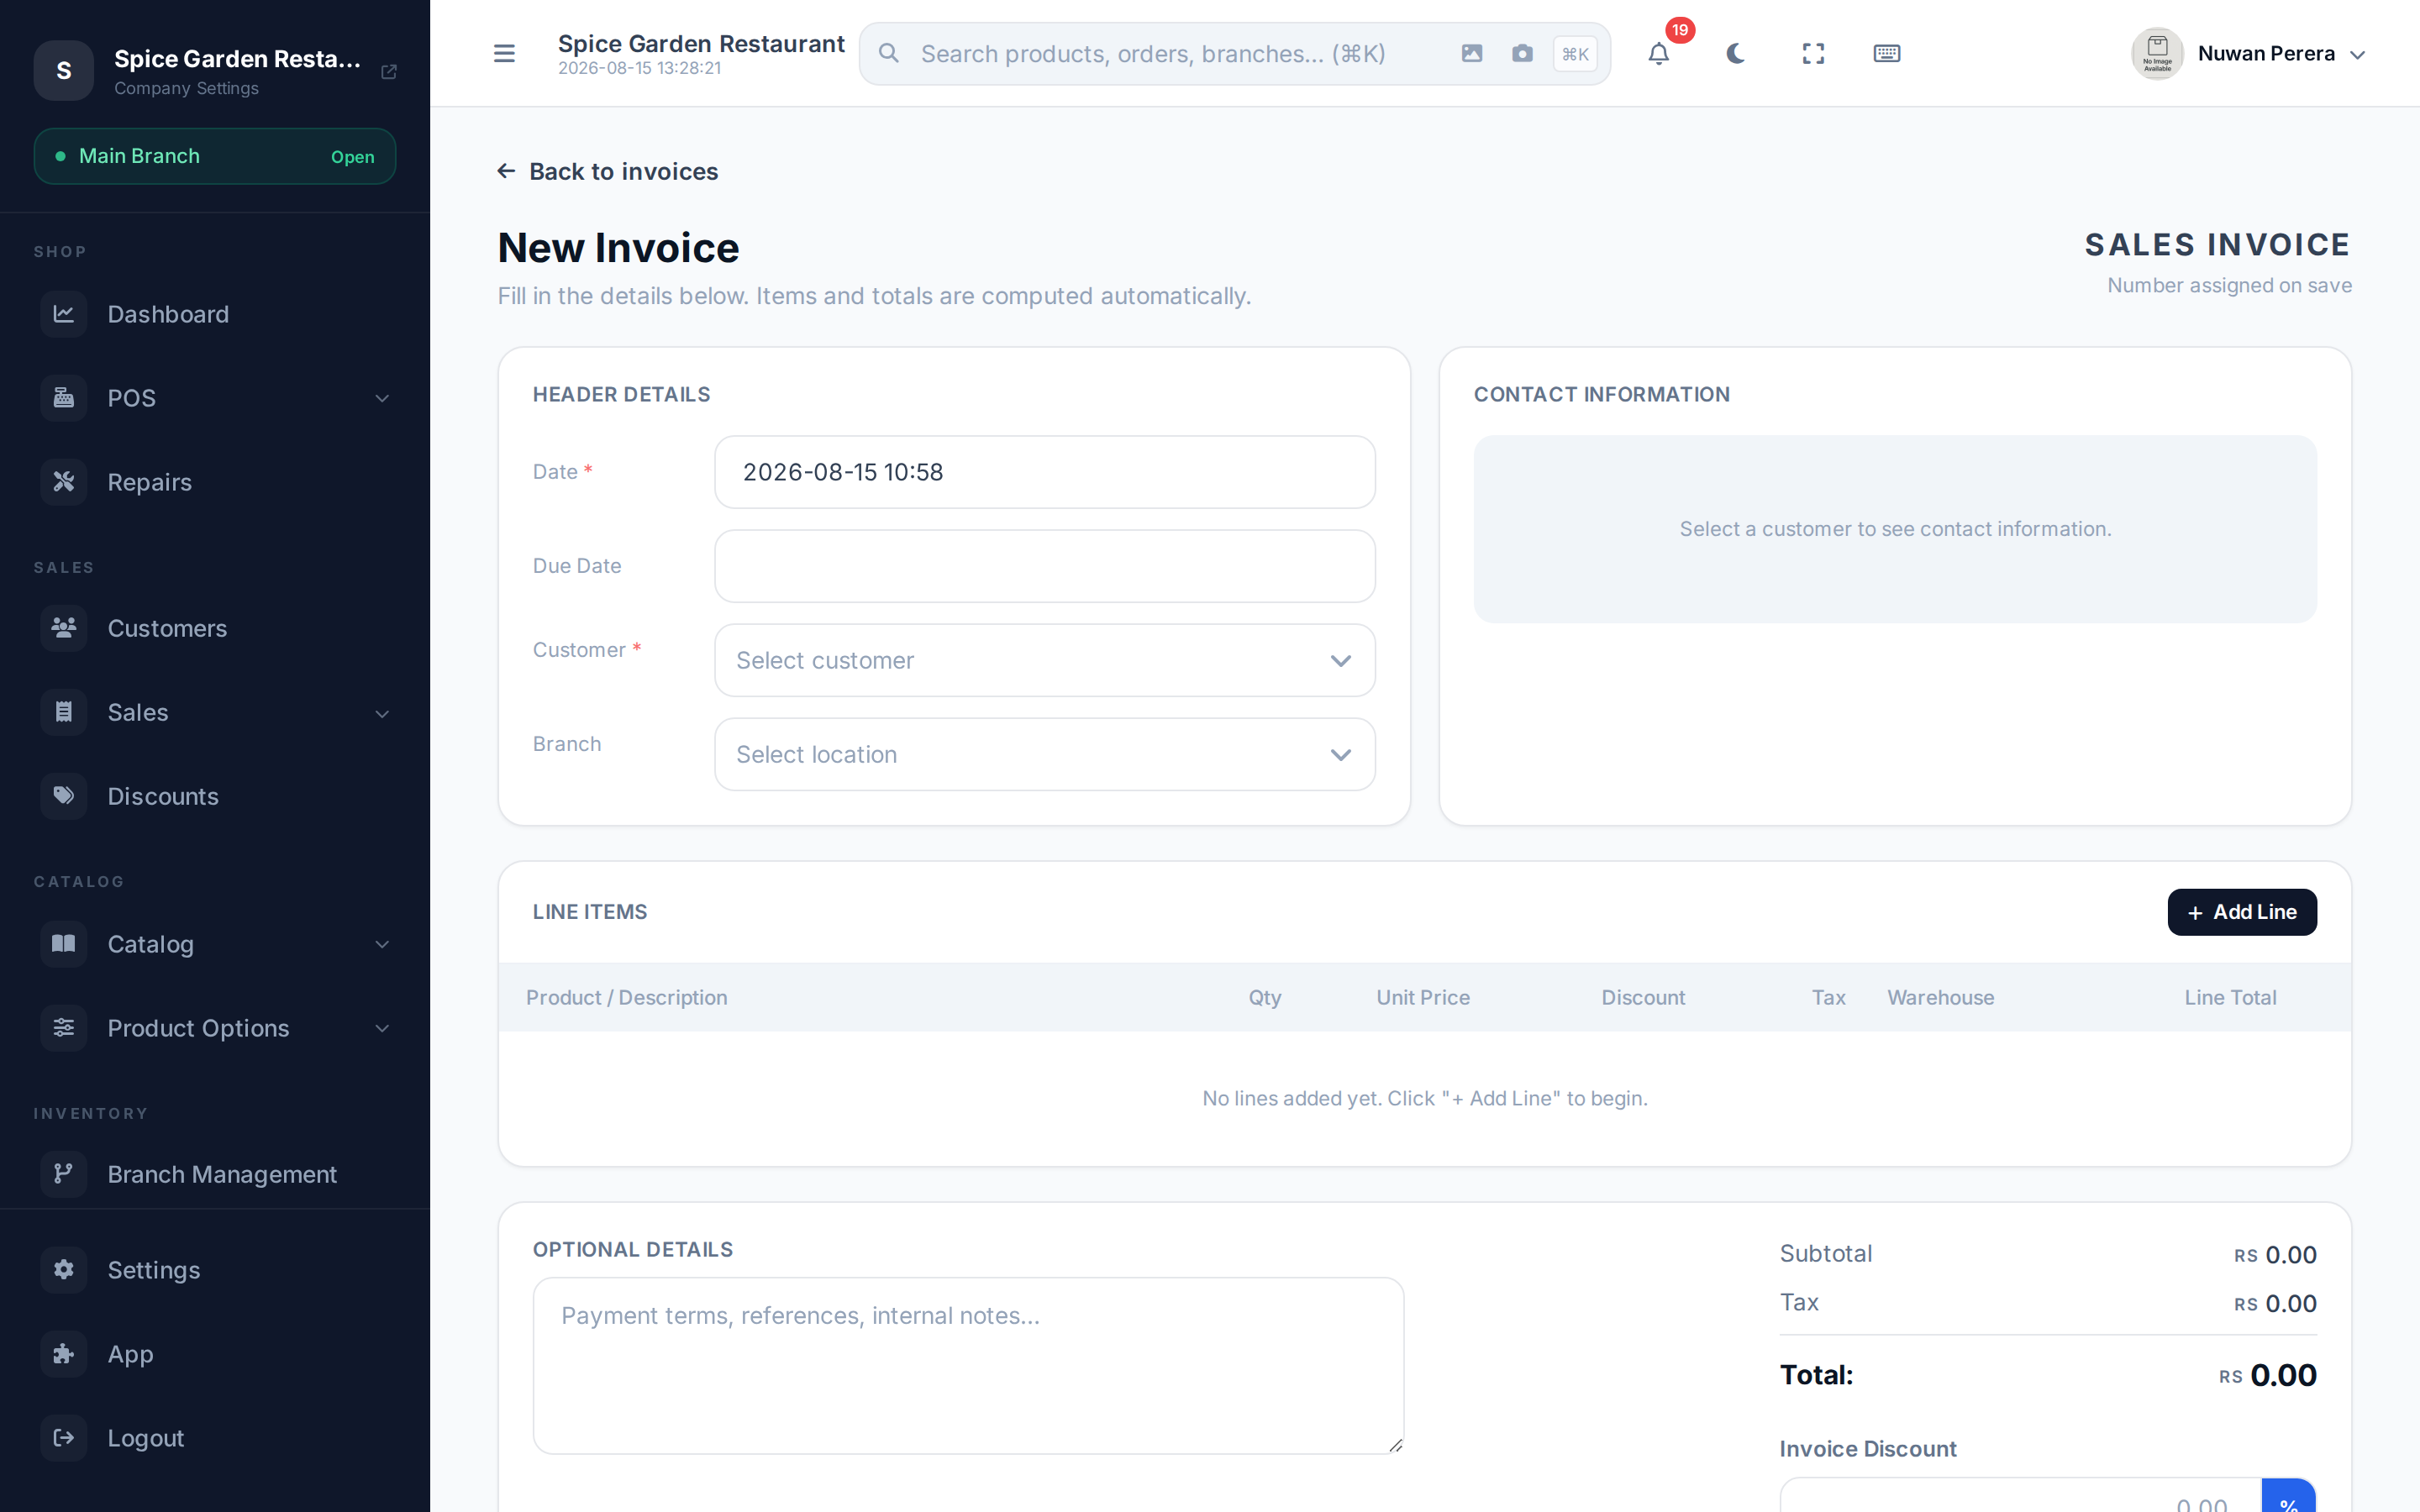This screenshot has height=1512, width=2420.
Task: Click the POS register icon
Action: point(64,398)
